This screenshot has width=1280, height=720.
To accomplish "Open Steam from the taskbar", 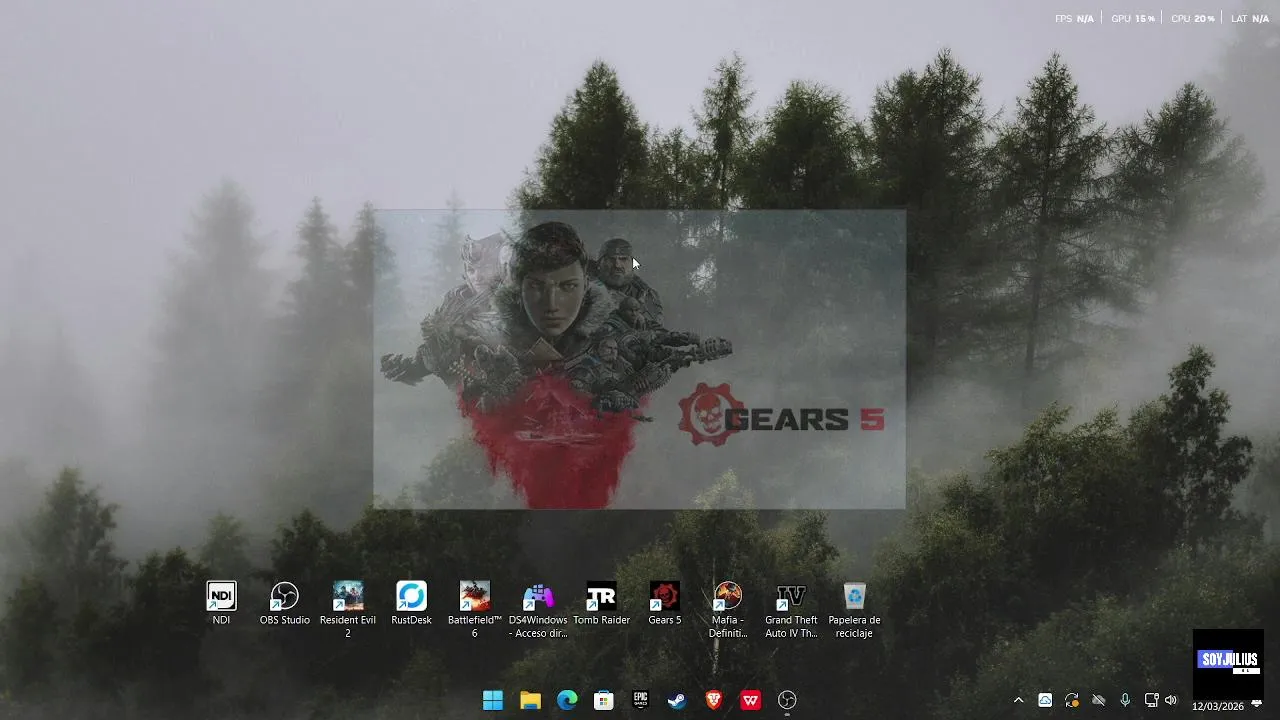I will [677, 700].
